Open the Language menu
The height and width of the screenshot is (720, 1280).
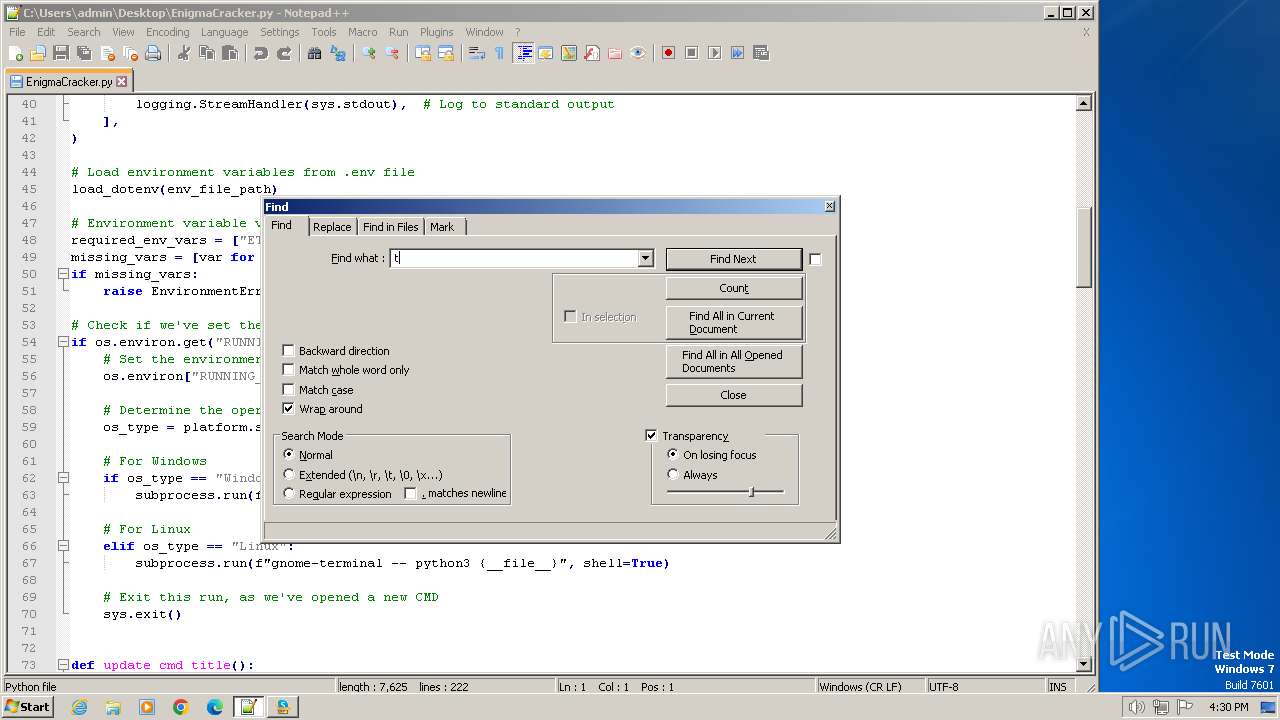pos(224,32)
